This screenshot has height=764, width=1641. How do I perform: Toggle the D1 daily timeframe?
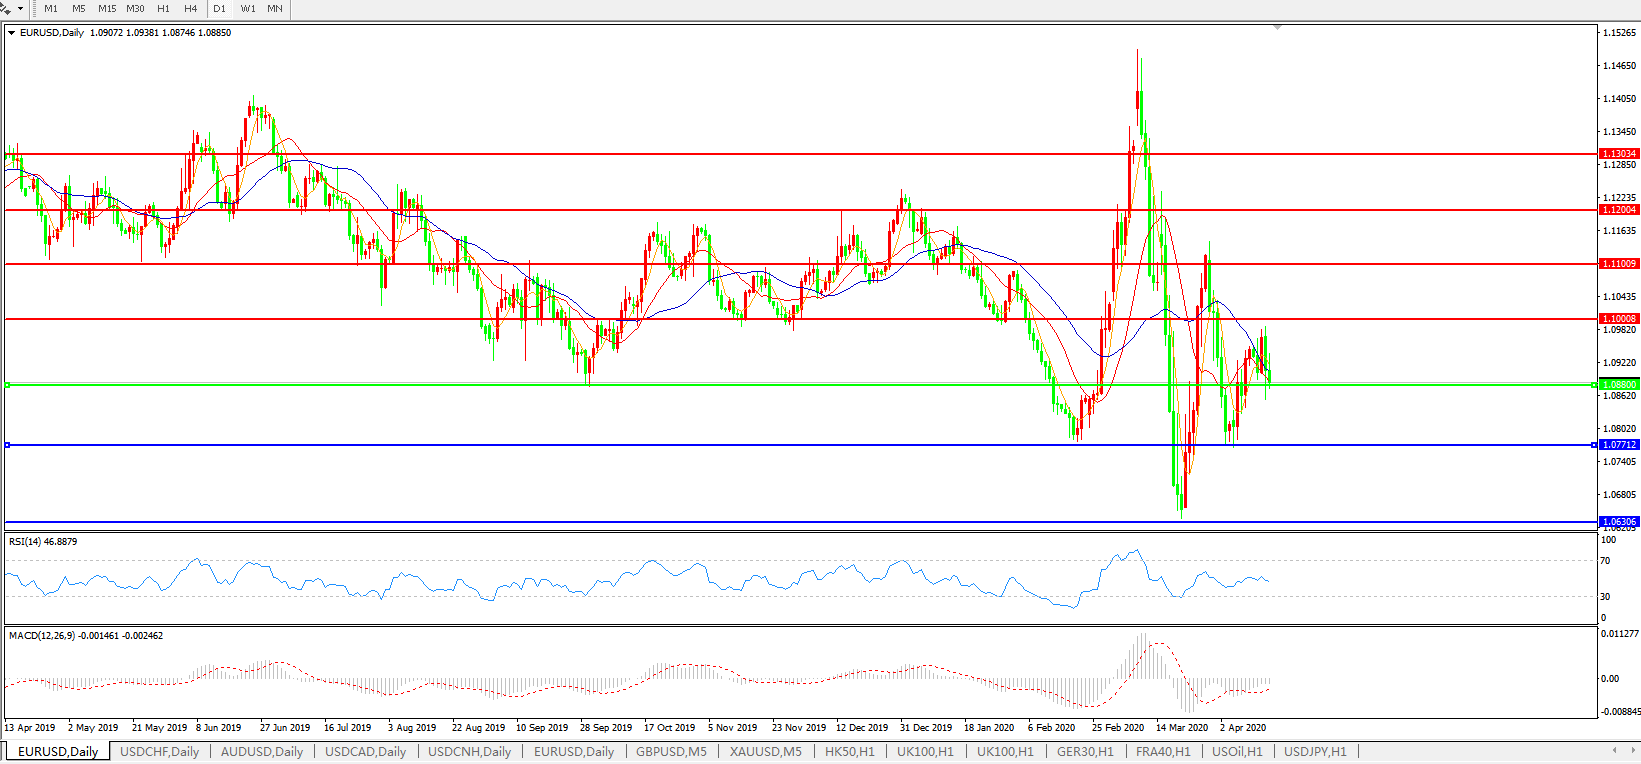[x=219, y=9]
